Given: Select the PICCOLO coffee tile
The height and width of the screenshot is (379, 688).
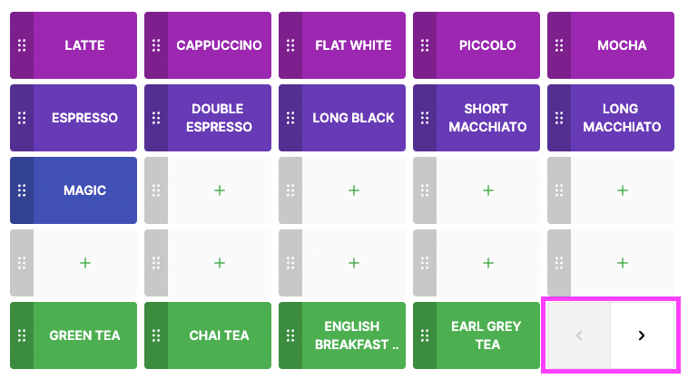Looking at the screenshot, I should click(488, 45).
